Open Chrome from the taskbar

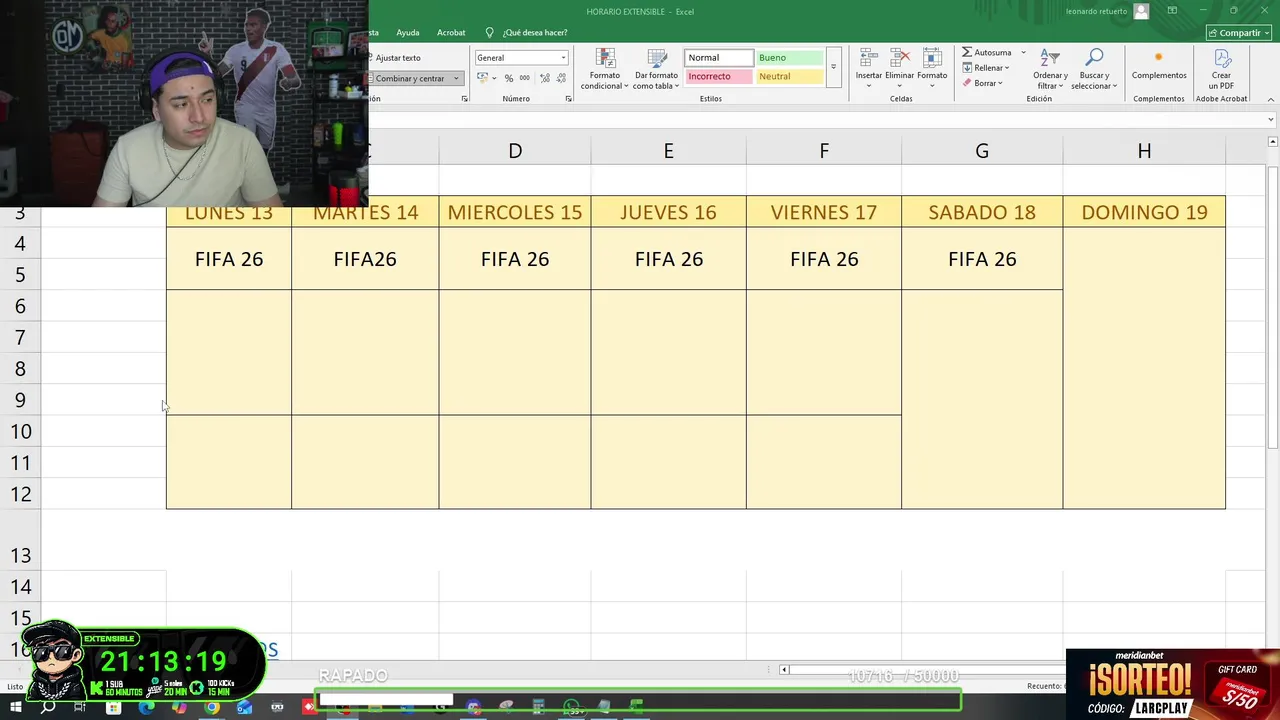point(212,707)
